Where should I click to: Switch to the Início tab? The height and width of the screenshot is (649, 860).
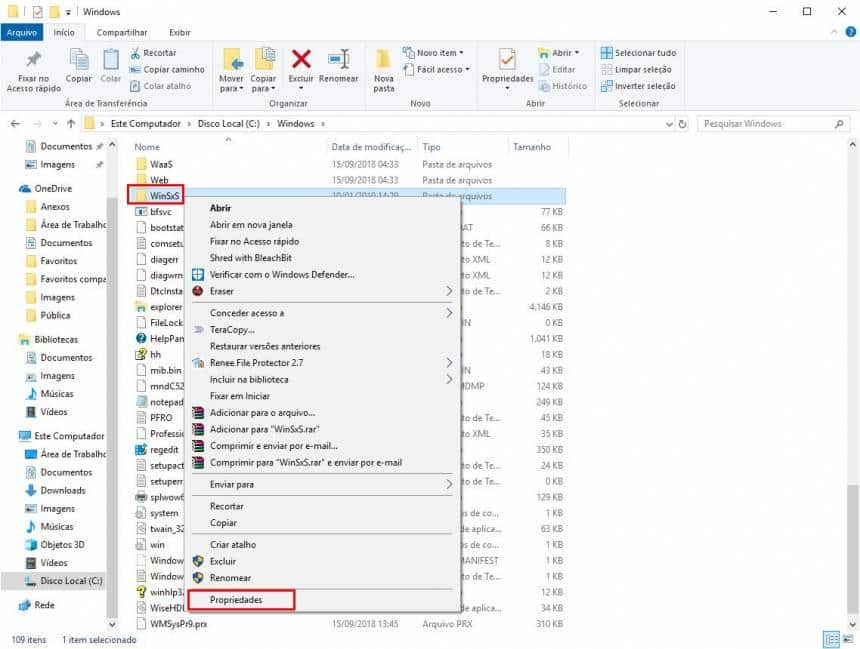(x=64, y=32)
